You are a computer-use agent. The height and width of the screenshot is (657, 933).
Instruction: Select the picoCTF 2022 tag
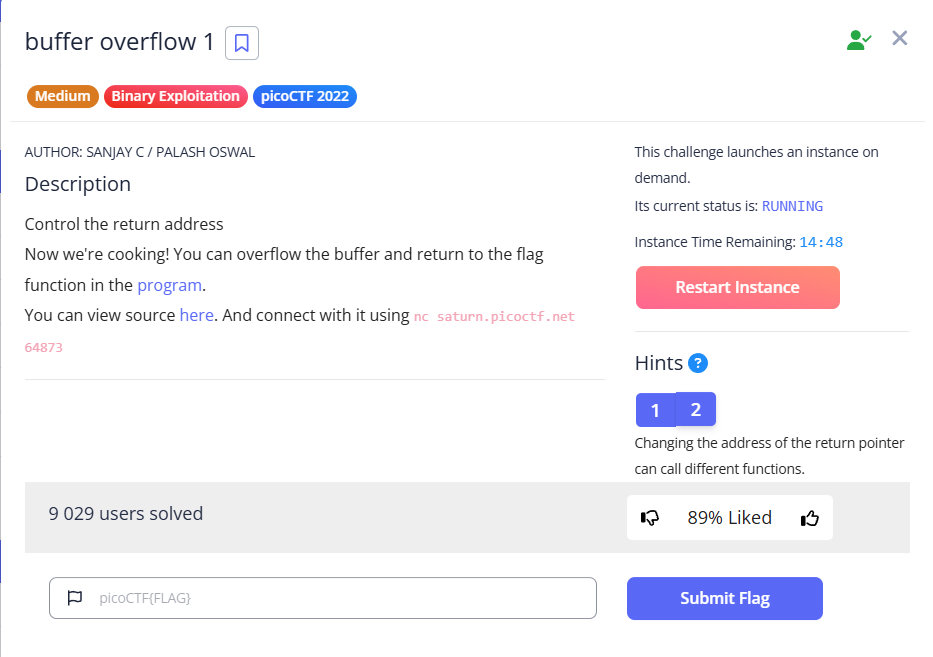click(305, 97)
